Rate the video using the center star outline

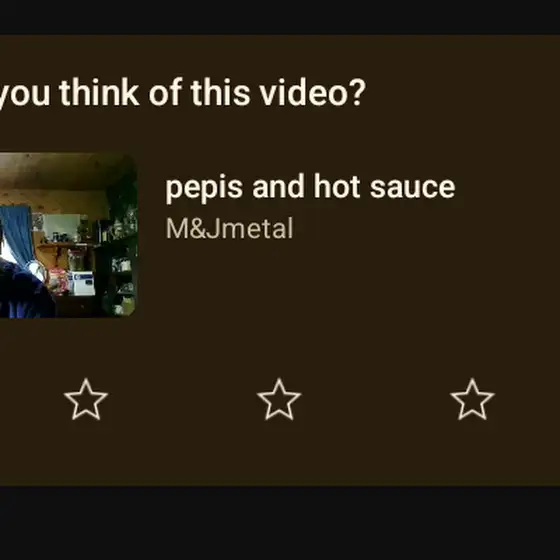tap(279, 399)
